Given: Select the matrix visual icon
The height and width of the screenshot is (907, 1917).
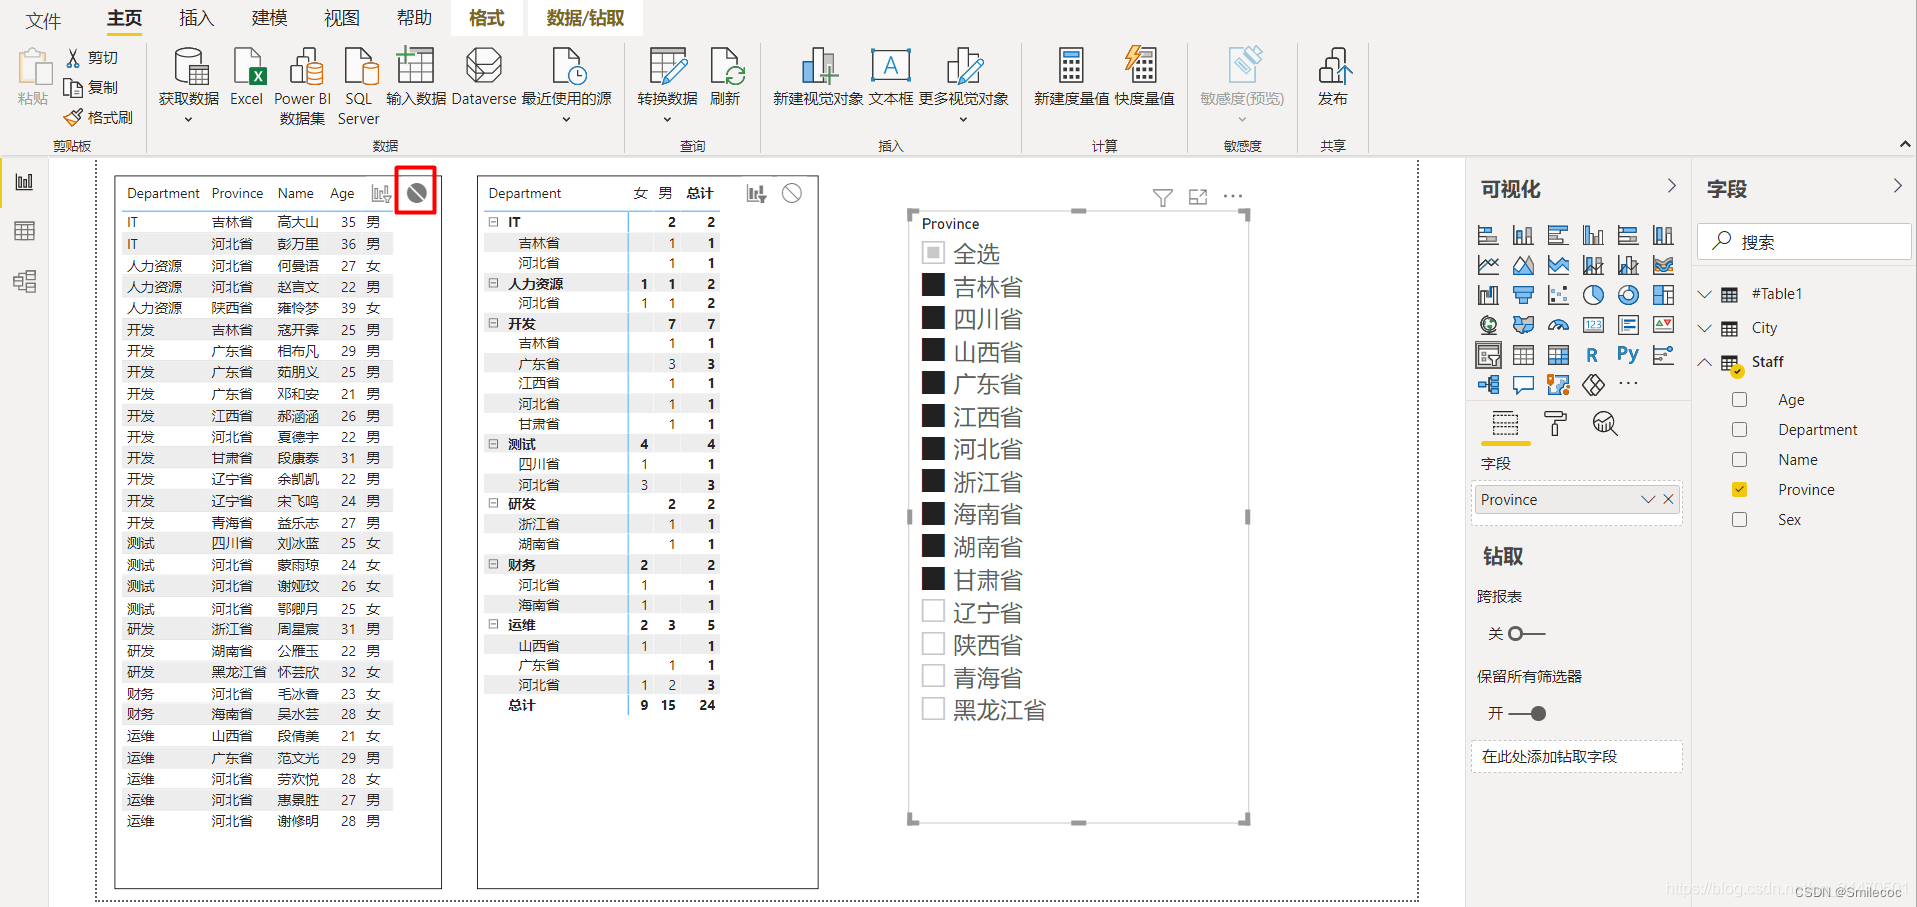Looking at the screenshot, I should (1558, 355).
